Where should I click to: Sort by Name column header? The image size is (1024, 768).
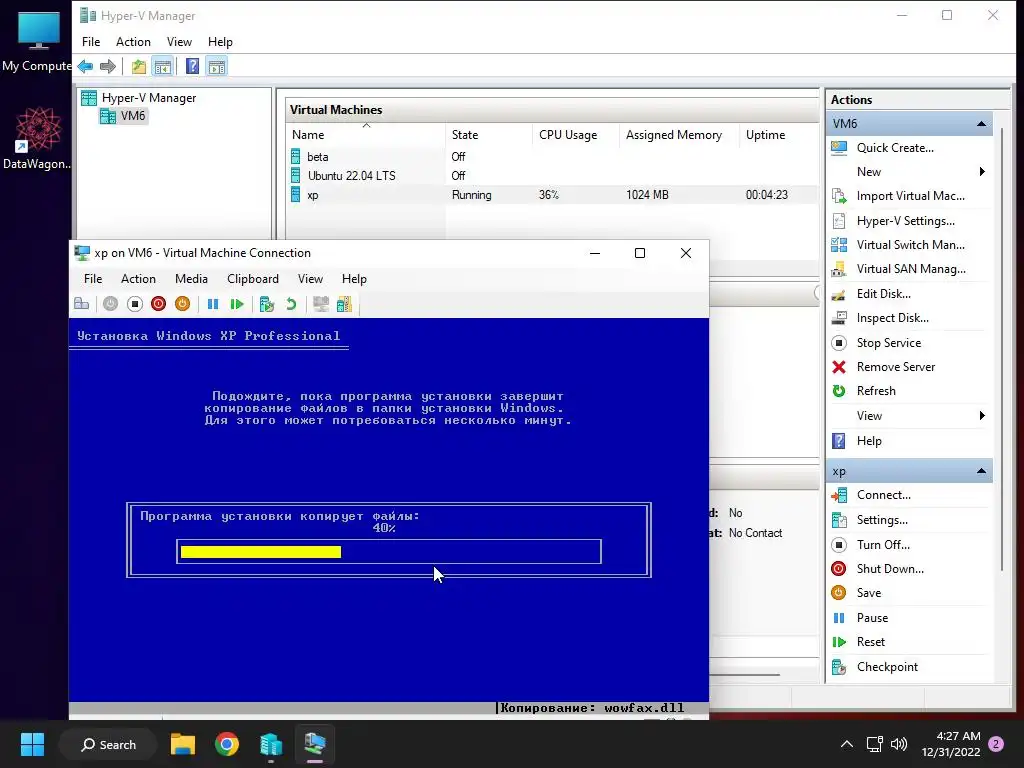(x=366, y=135)
